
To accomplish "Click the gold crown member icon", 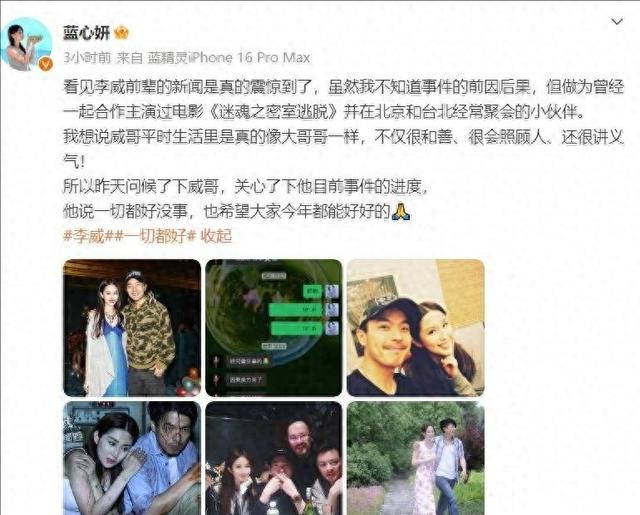I will point(122,33).
